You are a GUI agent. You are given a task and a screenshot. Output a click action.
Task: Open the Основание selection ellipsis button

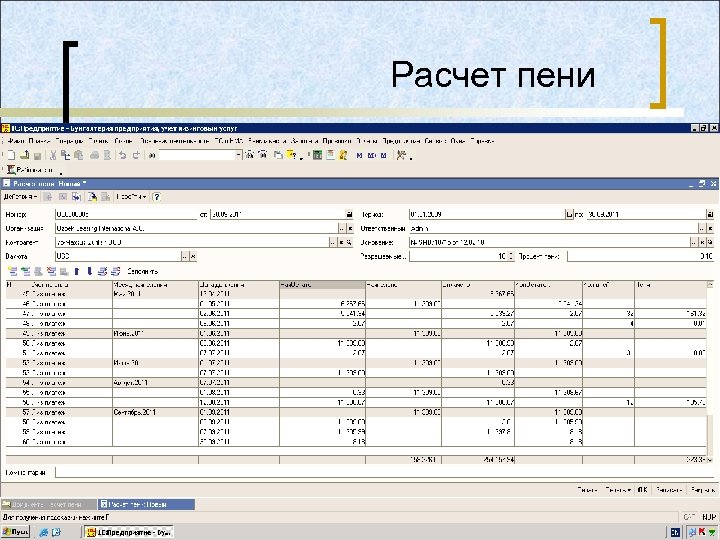693,242
